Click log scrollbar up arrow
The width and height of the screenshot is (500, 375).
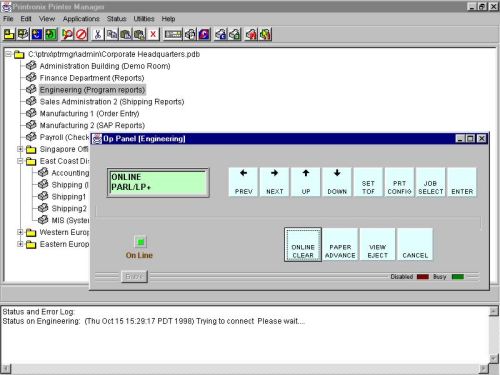[x=494, y=311]
